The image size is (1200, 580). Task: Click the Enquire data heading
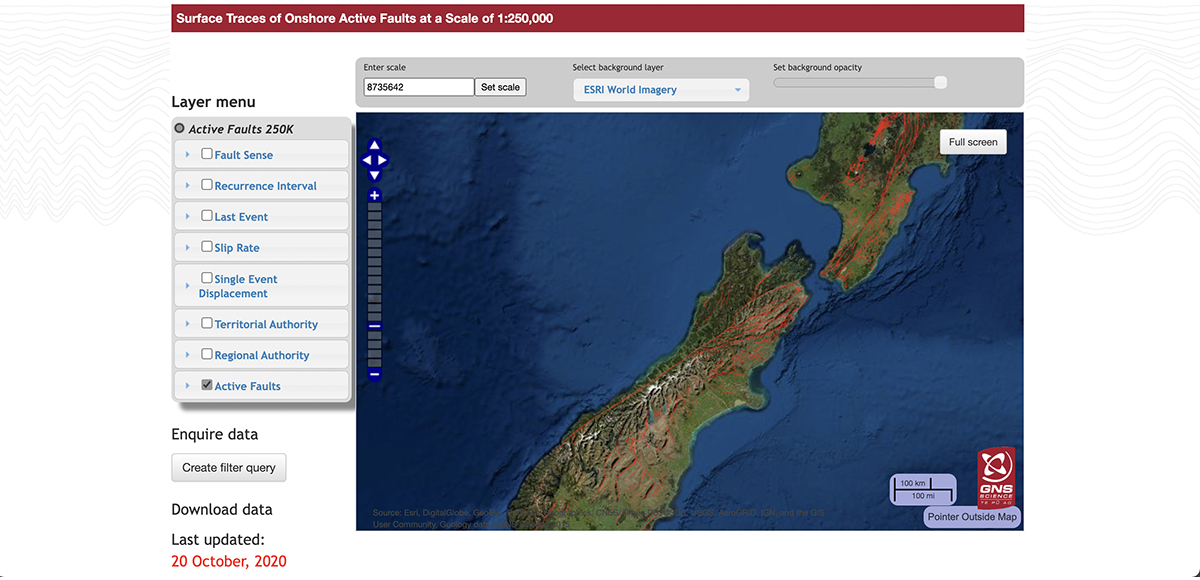pyautogui.click(x=214, y=434)
